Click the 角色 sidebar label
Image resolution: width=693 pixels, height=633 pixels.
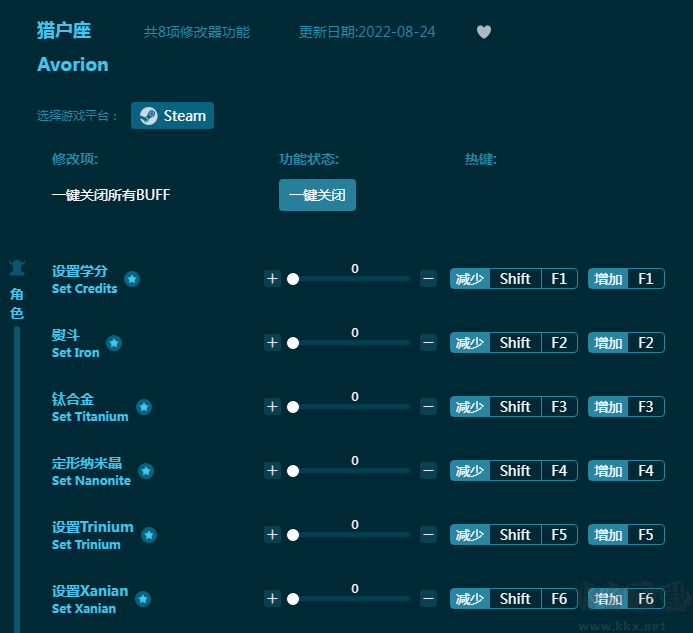(x=17, y=304)
